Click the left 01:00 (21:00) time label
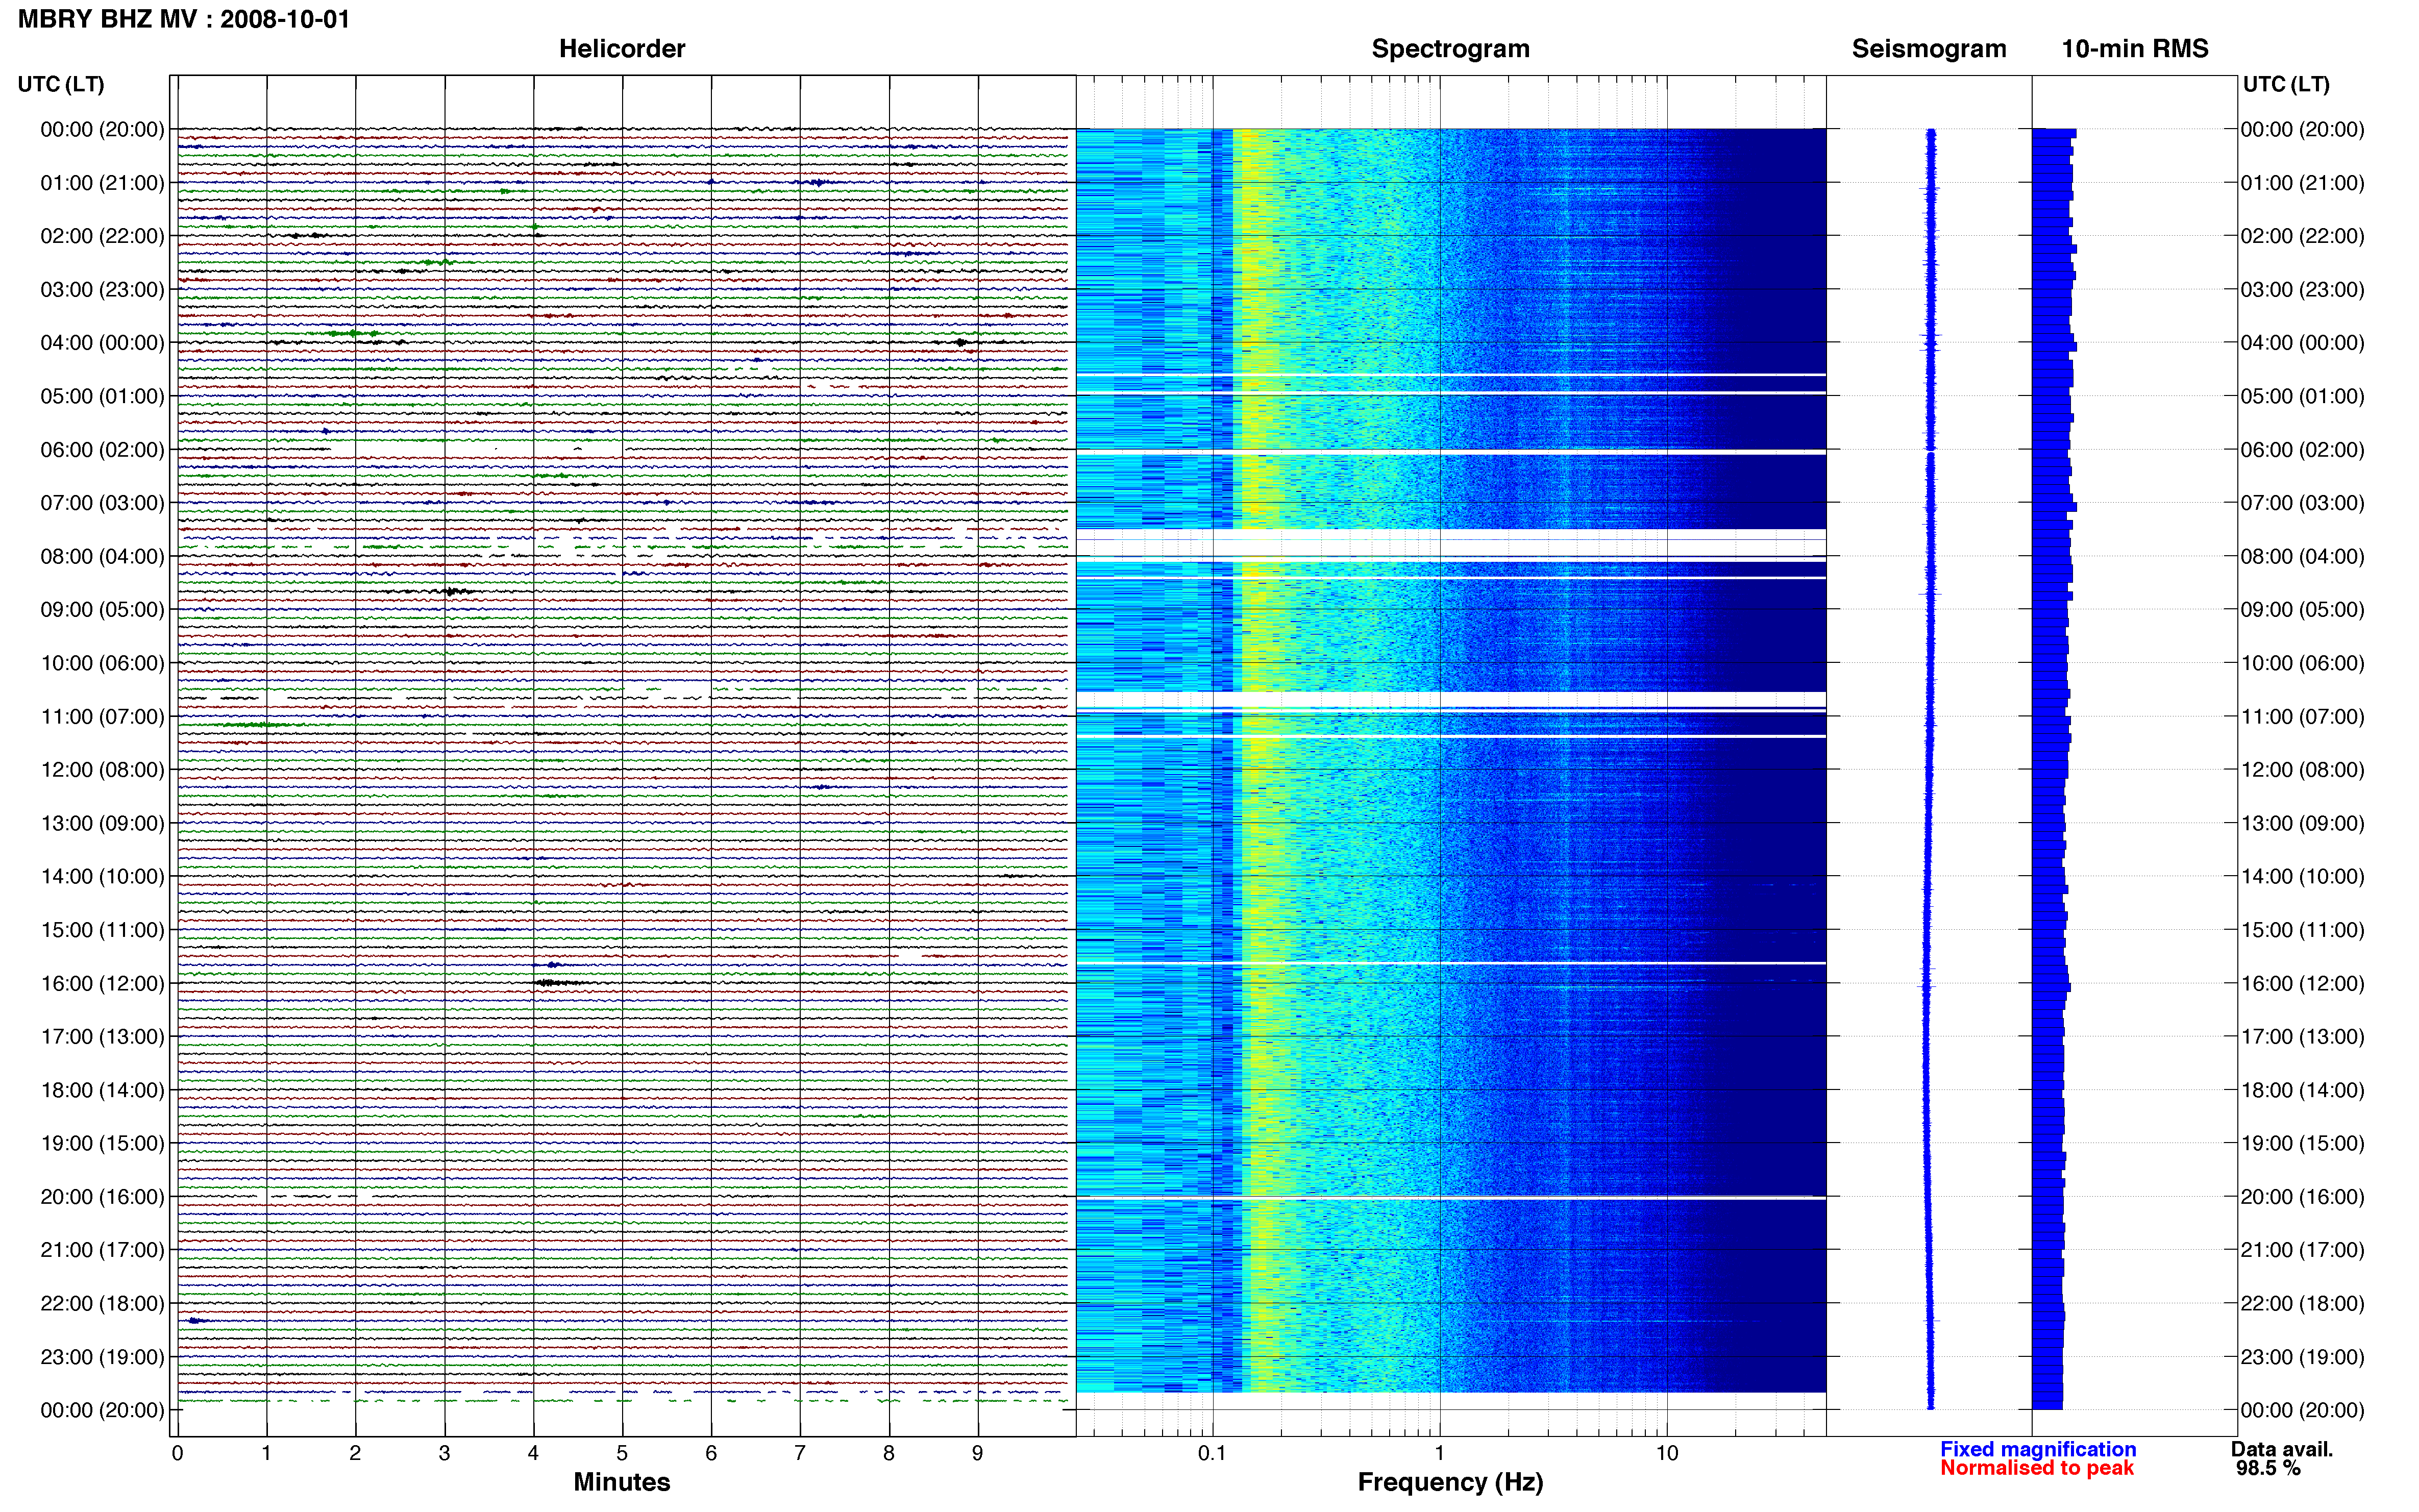The image size is (2419, 1512). 102,183
